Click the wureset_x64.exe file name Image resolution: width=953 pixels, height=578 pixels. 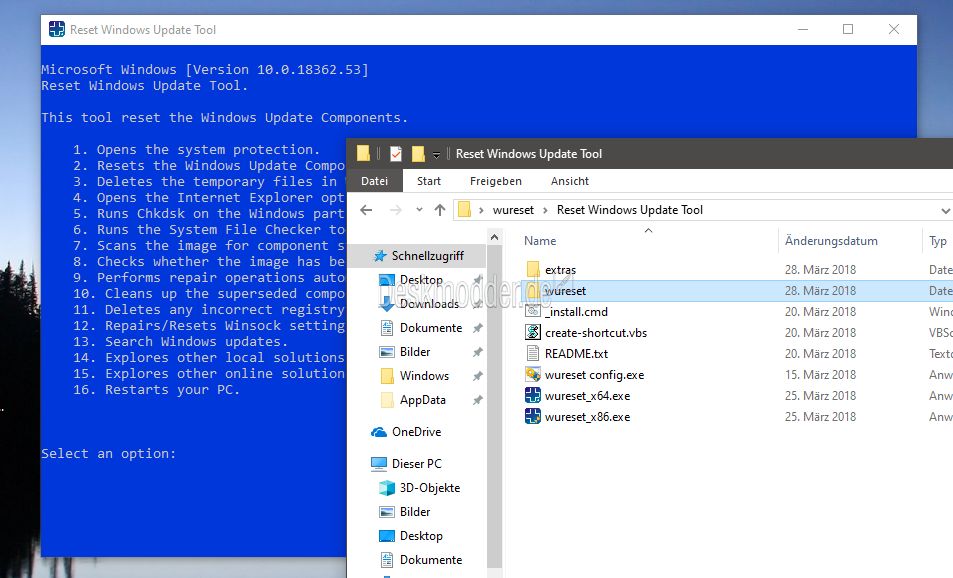click(x=587, y=396)
